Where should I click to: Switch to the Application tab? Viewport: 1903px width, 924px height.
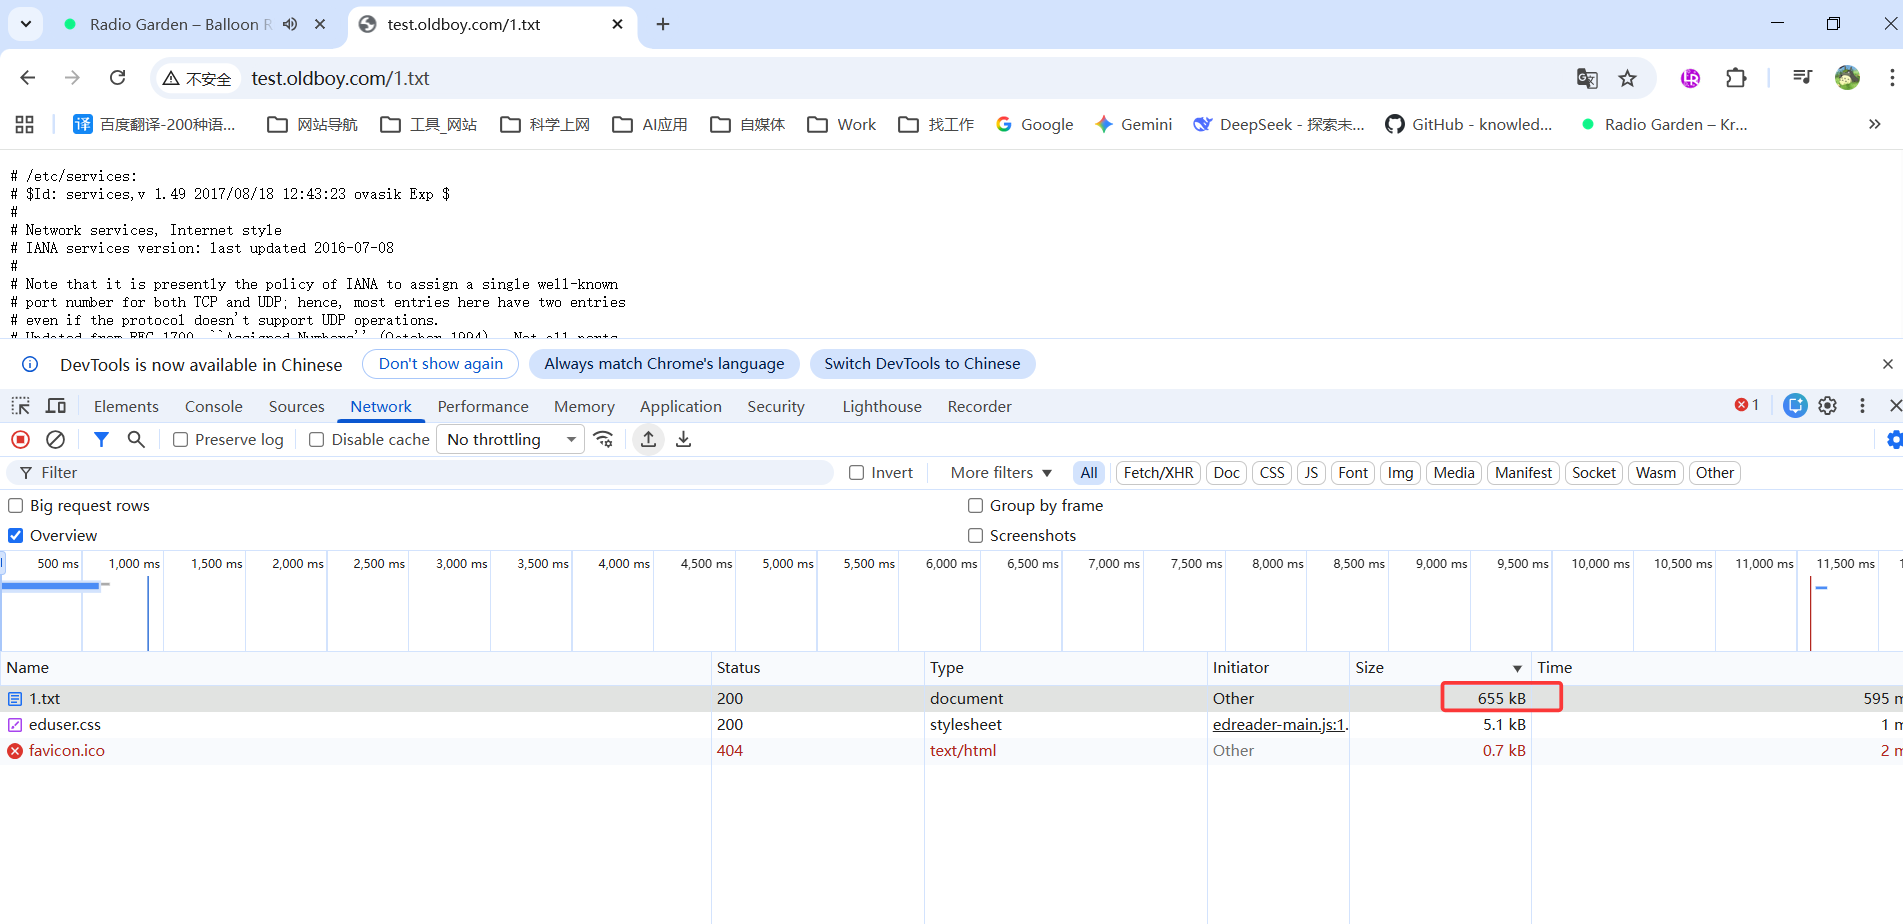[x=681, y=406]
